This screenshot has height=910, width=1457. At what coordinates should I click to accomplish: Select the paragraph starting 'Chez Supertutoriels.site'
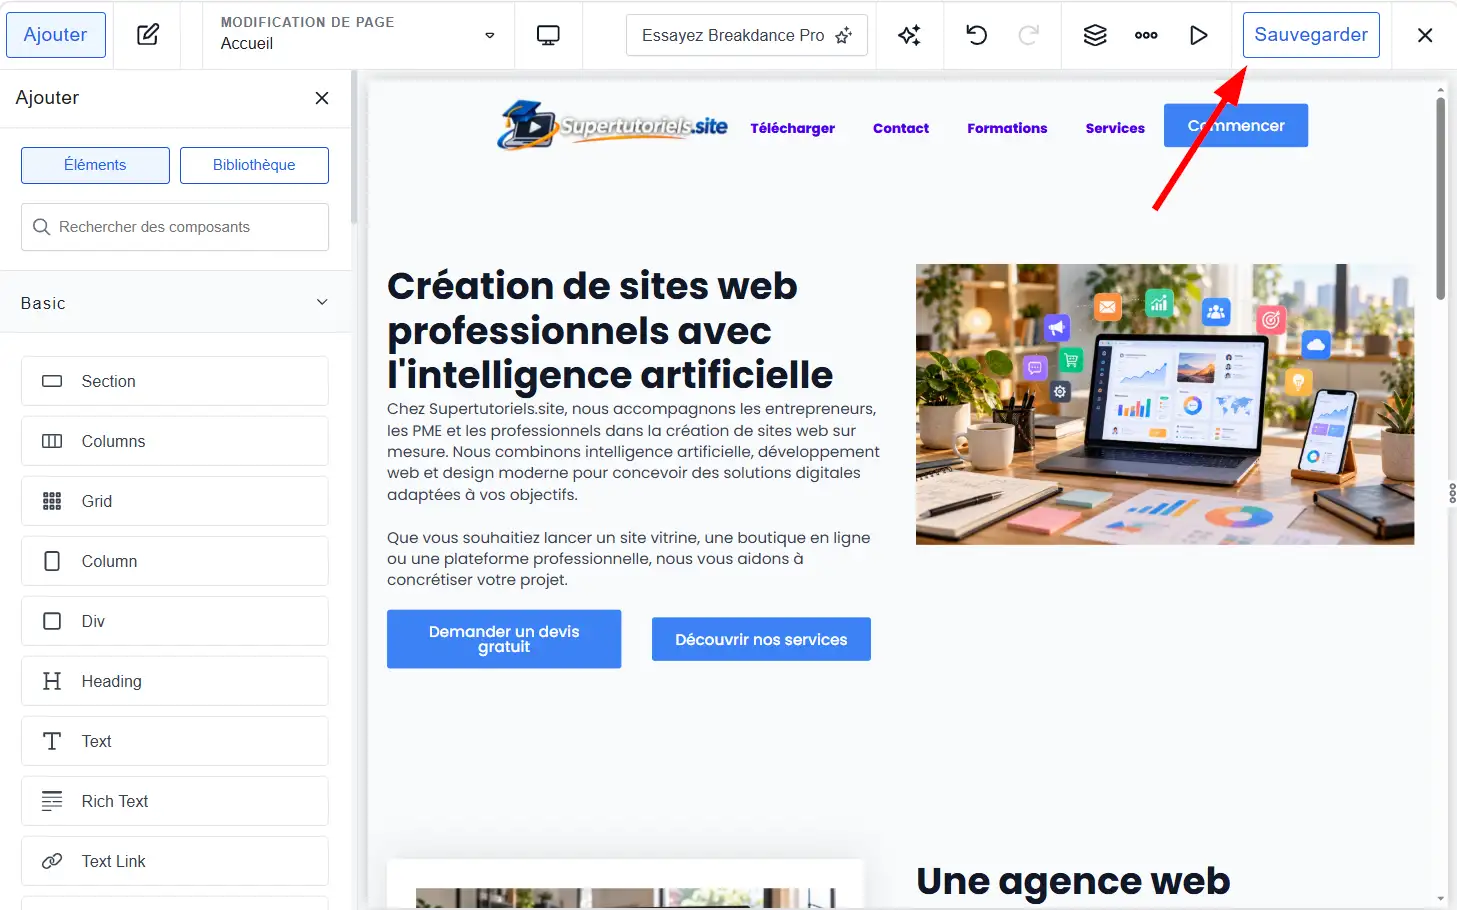634,452
